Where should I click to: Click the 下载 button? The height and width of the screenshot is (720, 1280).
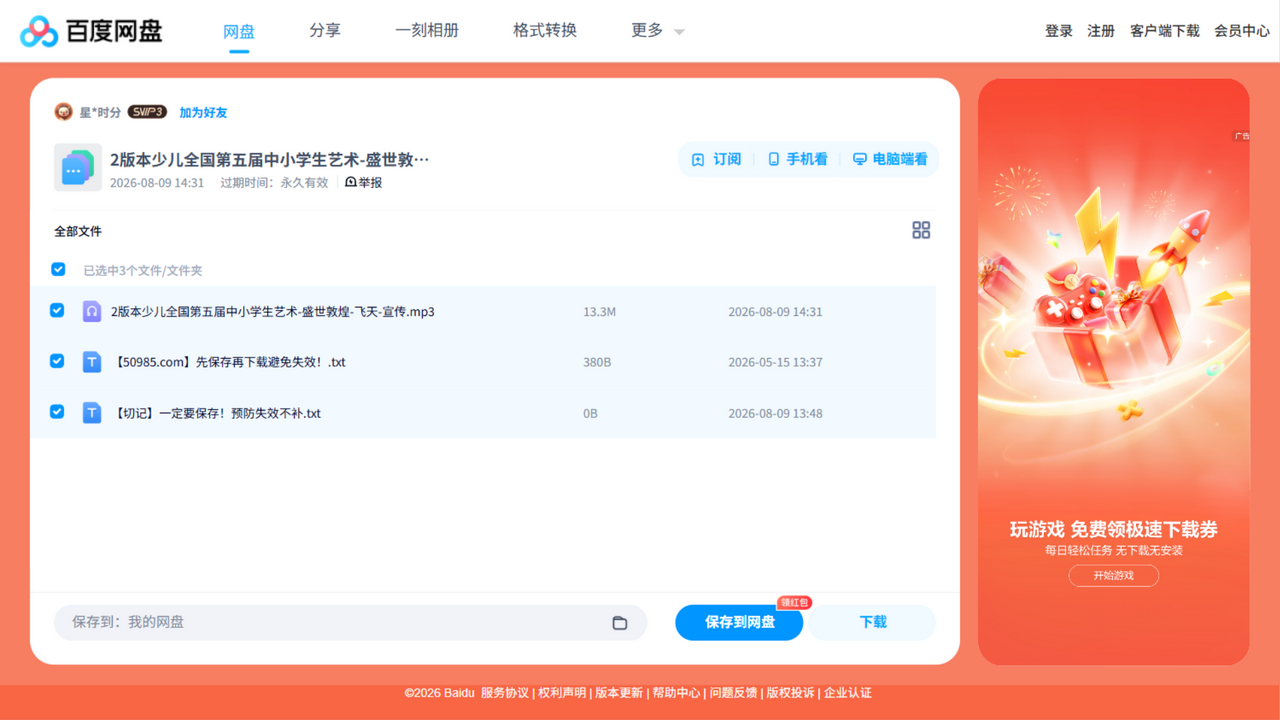pyautogui.click(x=873, y=622)
